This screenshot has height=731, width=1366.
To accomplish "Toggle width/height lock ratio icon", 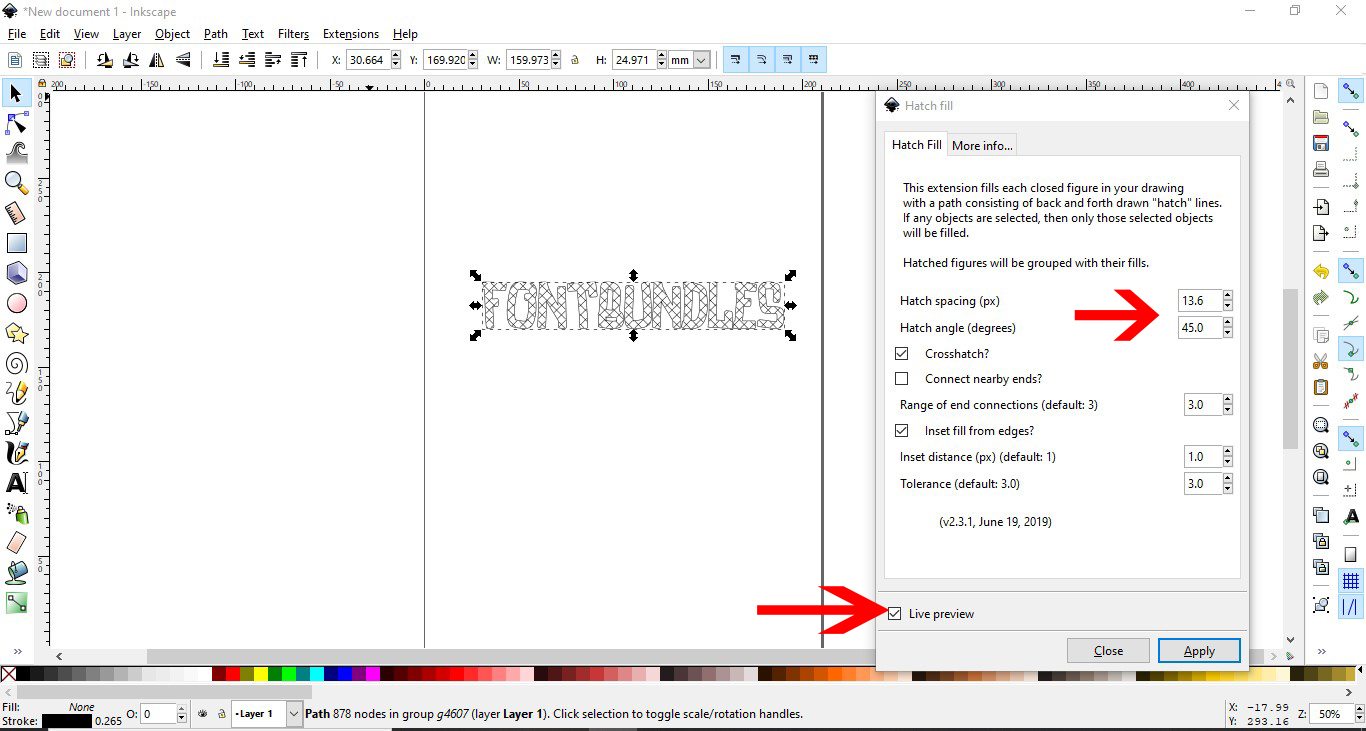I will [575, 60].
